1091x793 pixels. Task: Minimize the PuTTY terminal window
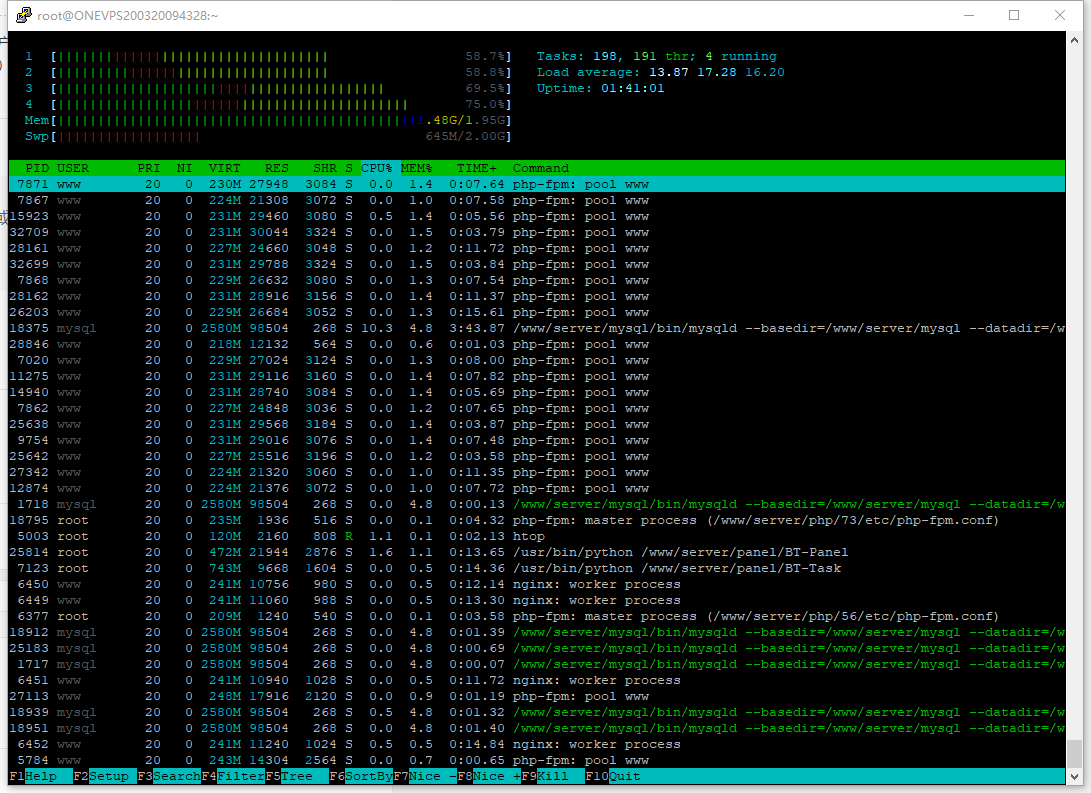click(x=969, y=15)
